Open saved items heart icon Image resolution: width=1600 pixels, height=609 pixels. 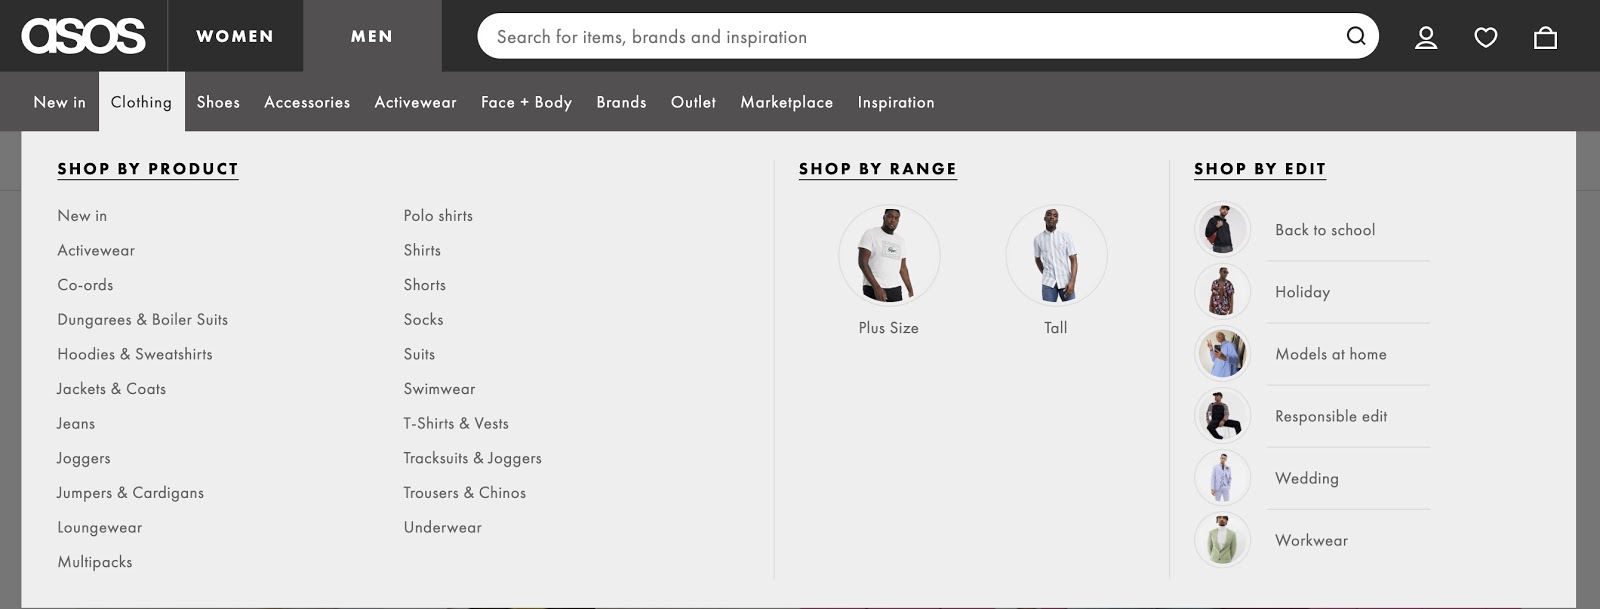tap(1486, 37)
